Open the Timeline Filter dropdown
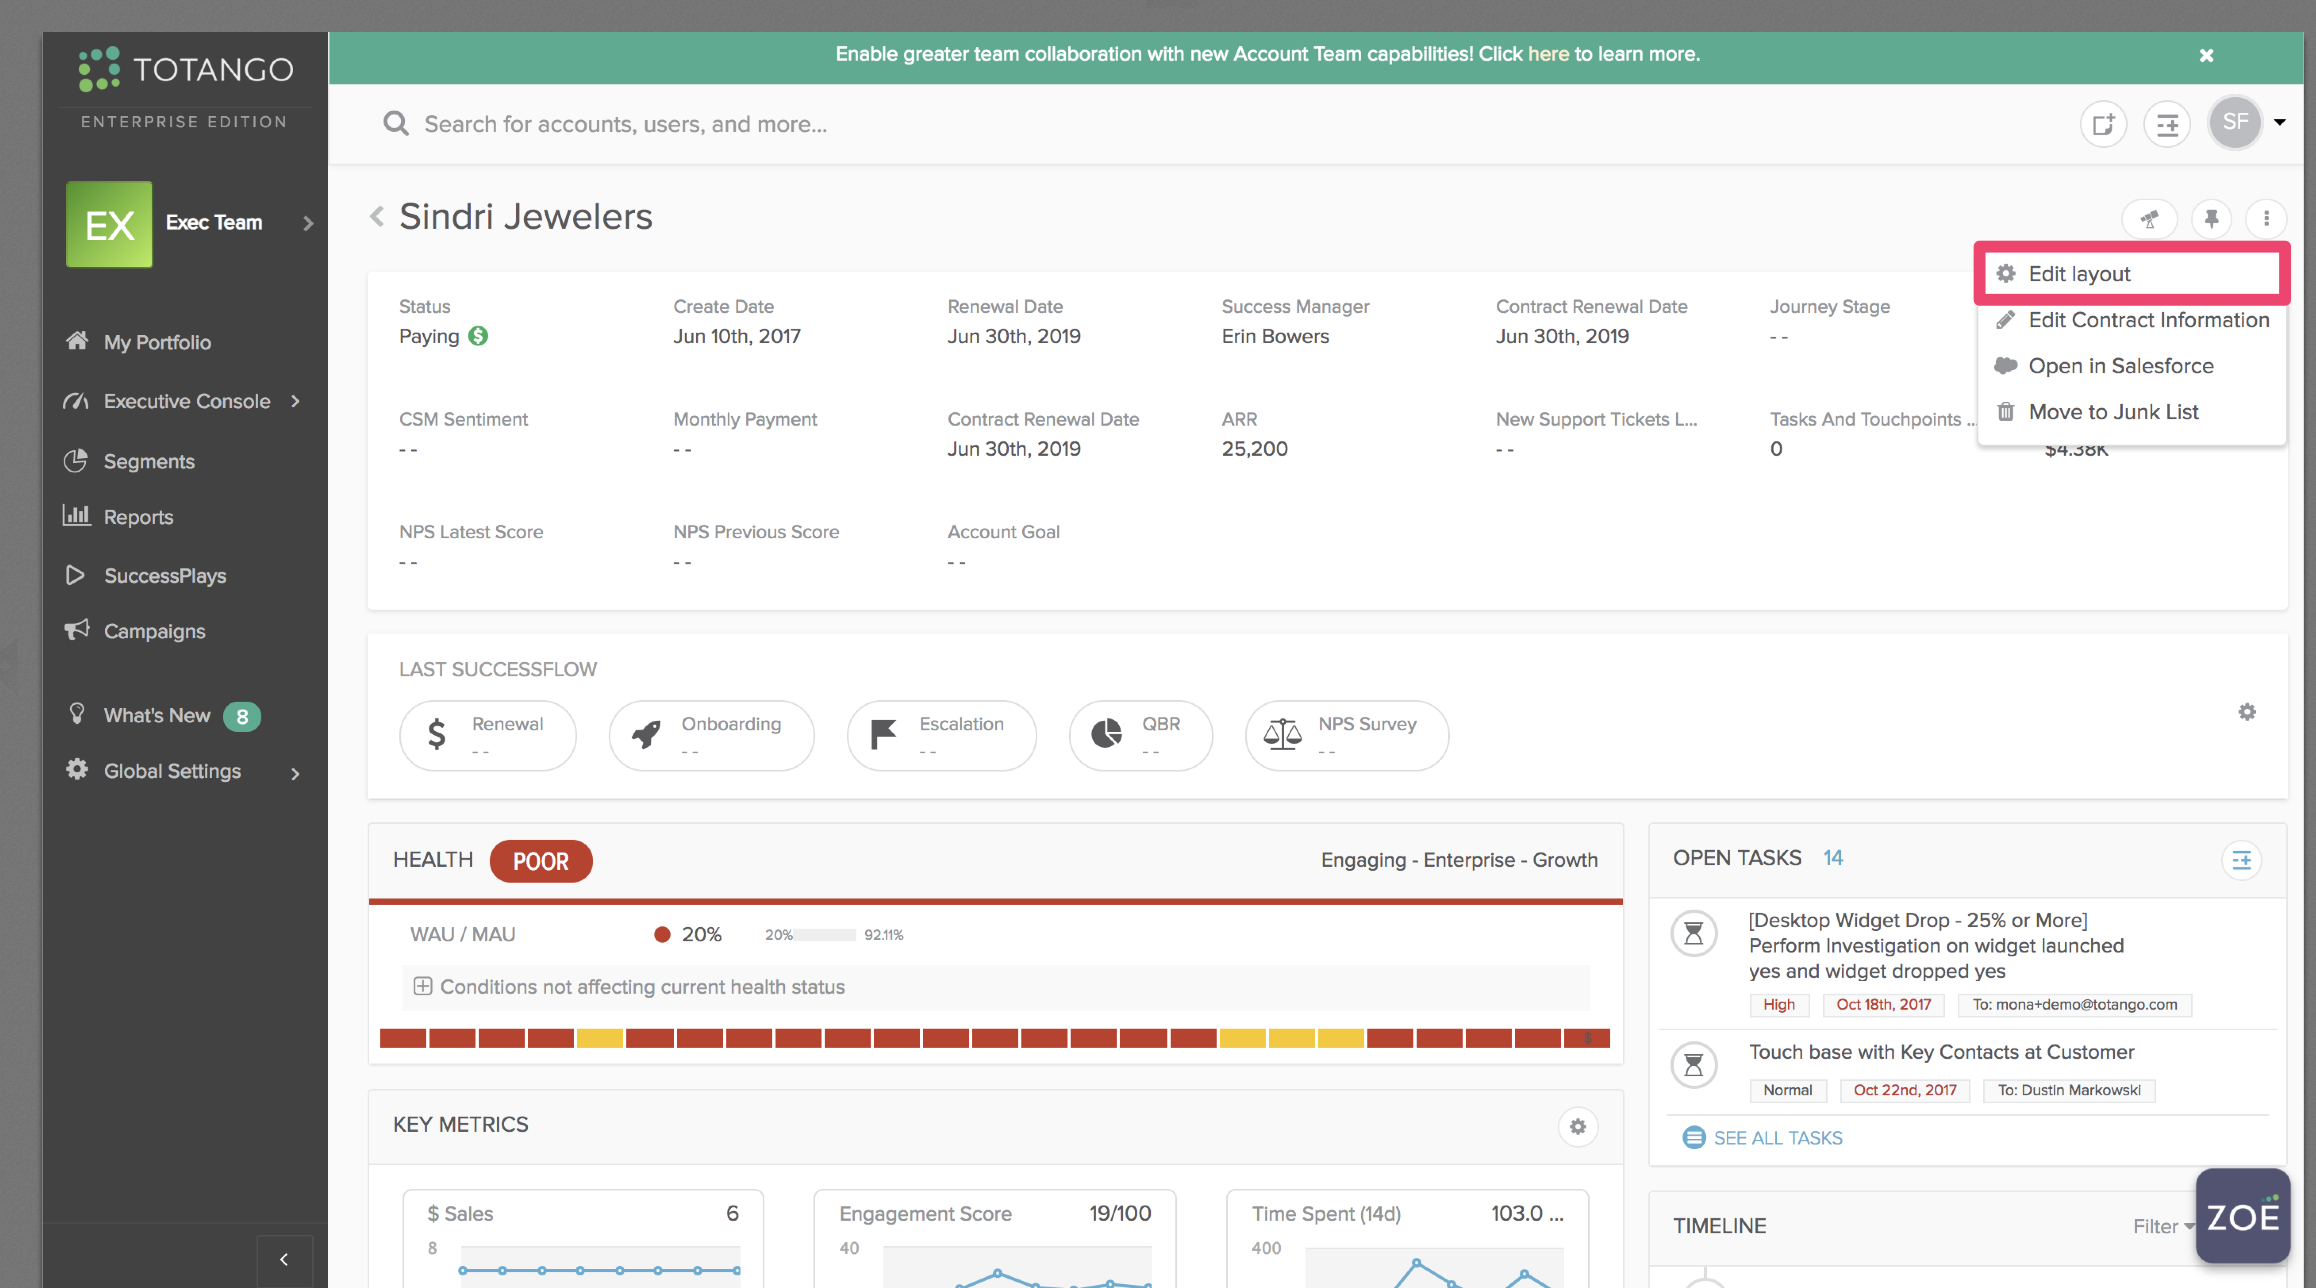Screen dimensions: 2316x1288 [x=2163, y=1226]
